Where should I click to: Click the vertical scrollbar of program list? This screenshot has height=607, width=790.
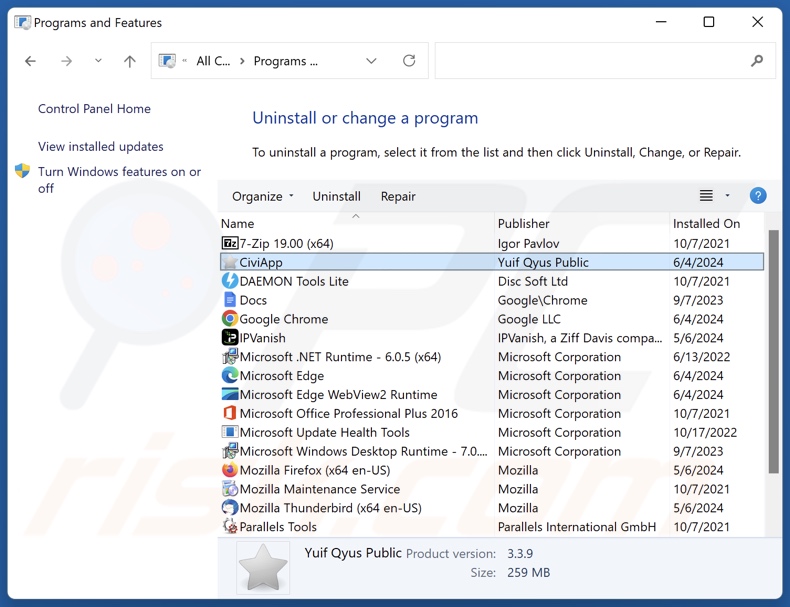(x=773, y=350)
